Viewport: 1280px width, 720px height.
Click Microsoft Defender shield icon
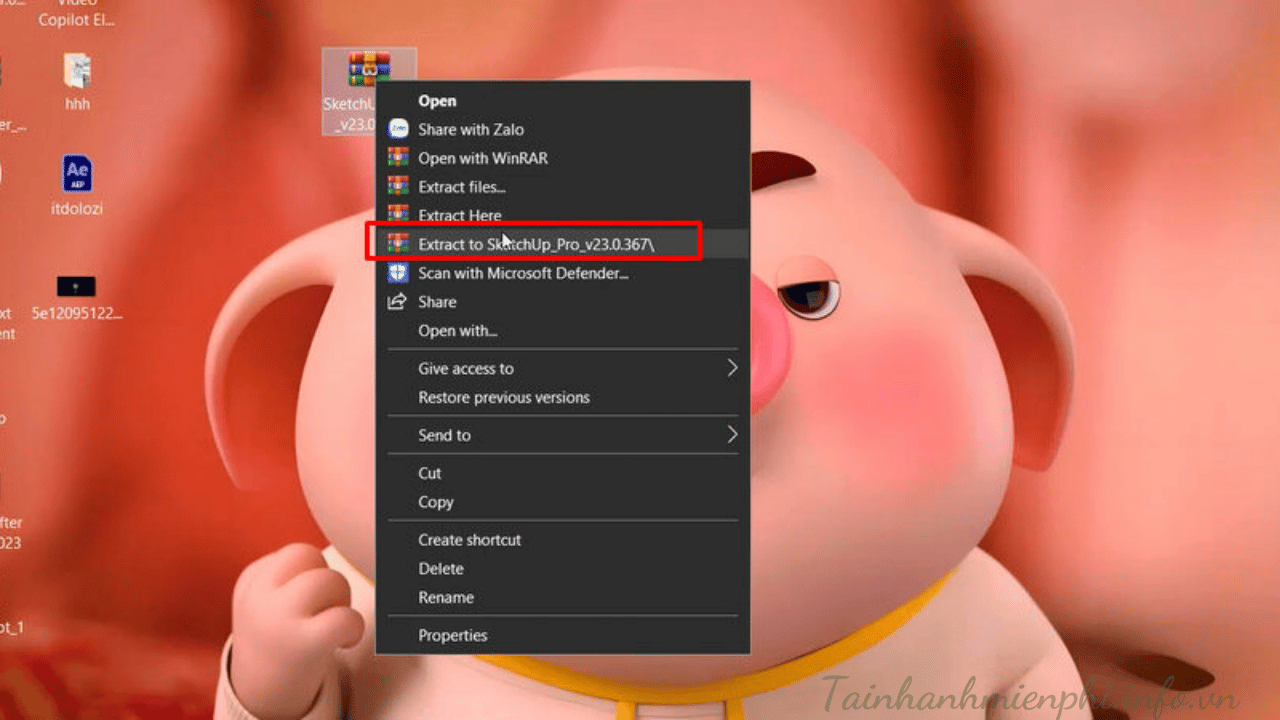[x=398, y=273]
